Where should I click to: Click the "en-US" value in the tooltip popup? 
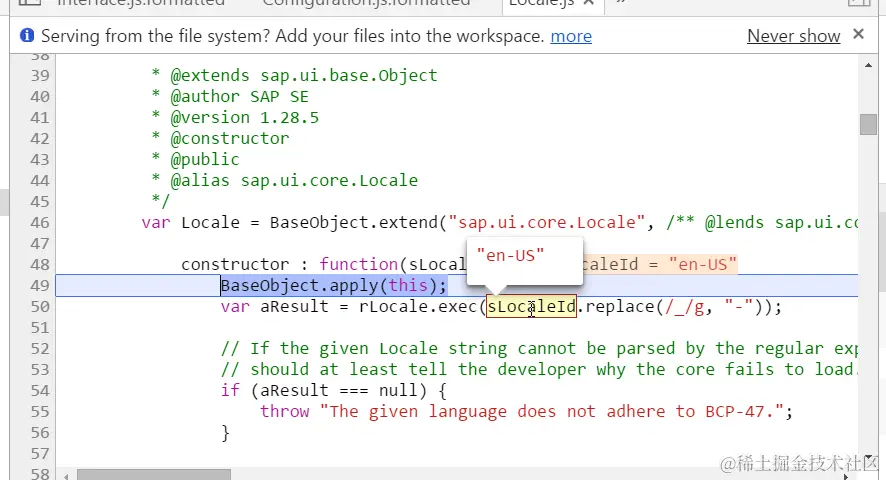(510, 256)
